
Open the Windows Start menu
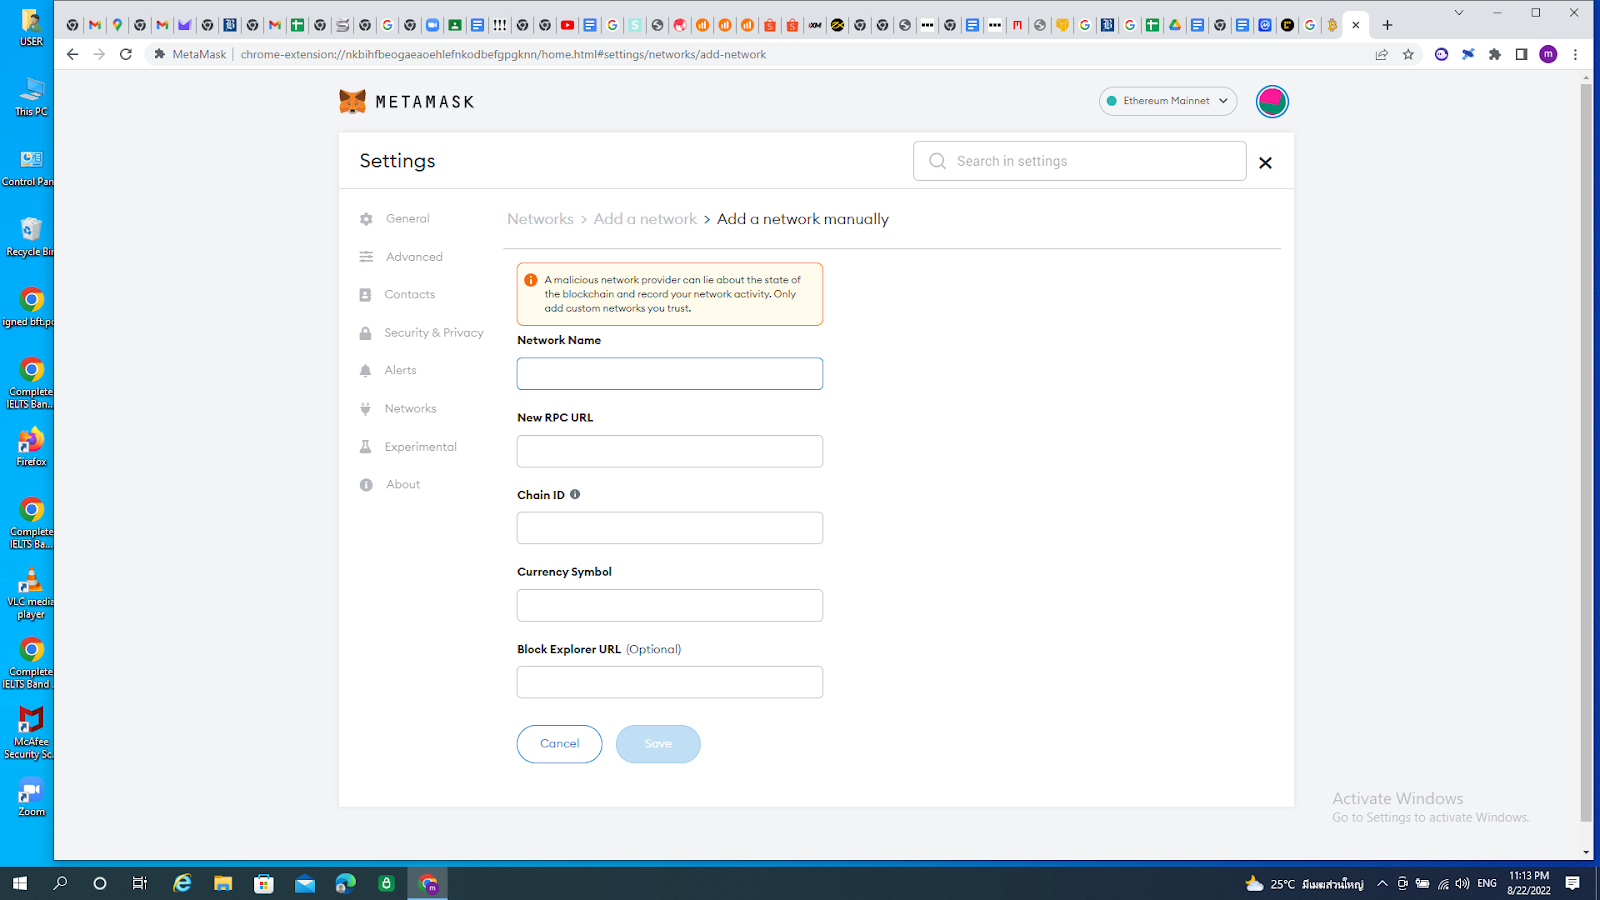(x=20, y=883)
